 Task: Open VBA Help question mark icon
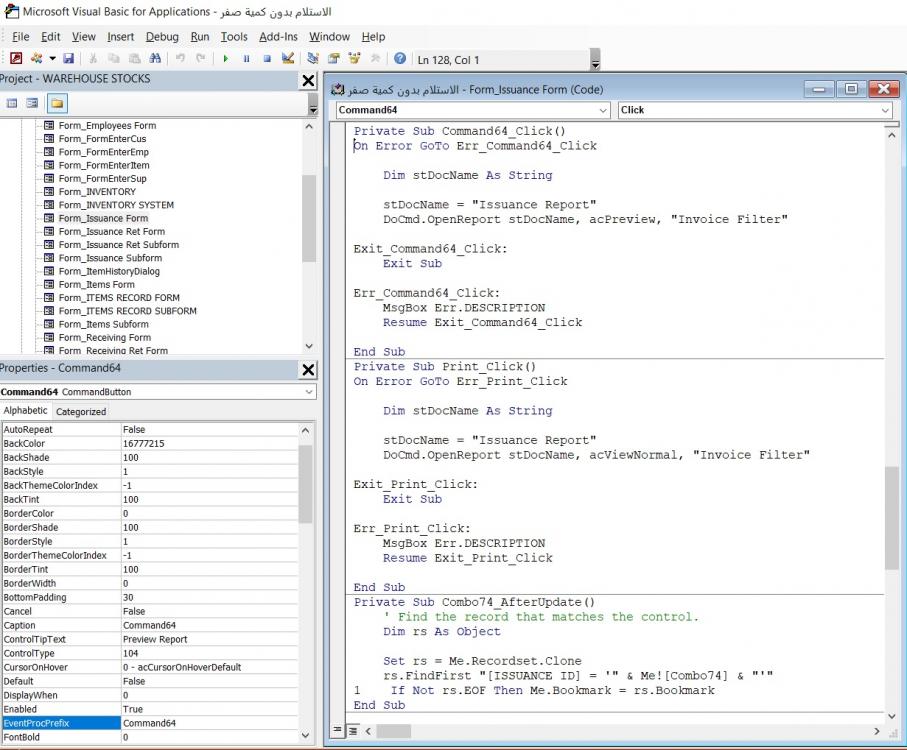(x=400, y=58)
